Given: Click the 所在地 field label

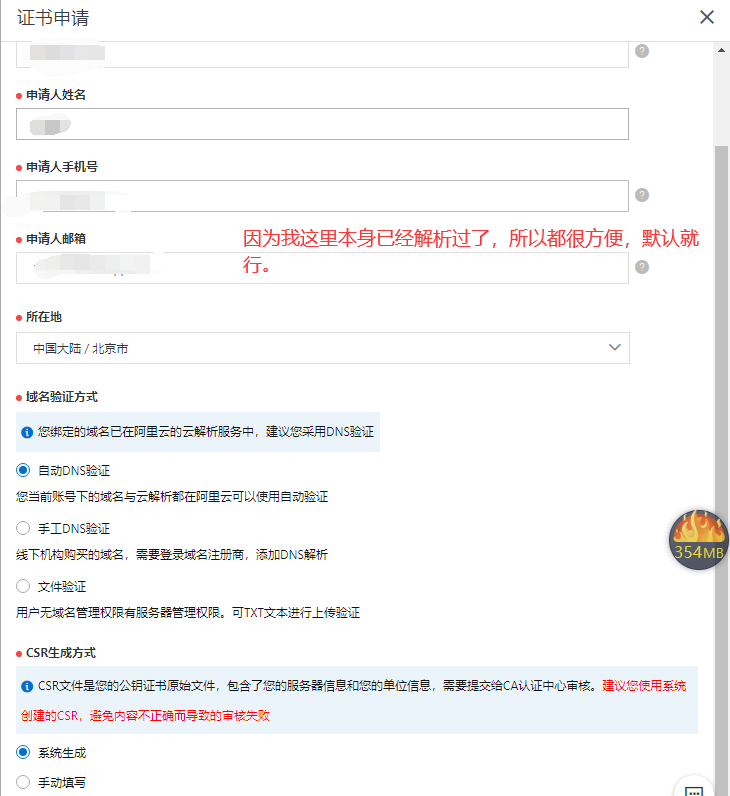Looking at the screenshot, I should [x=44, y=317].
